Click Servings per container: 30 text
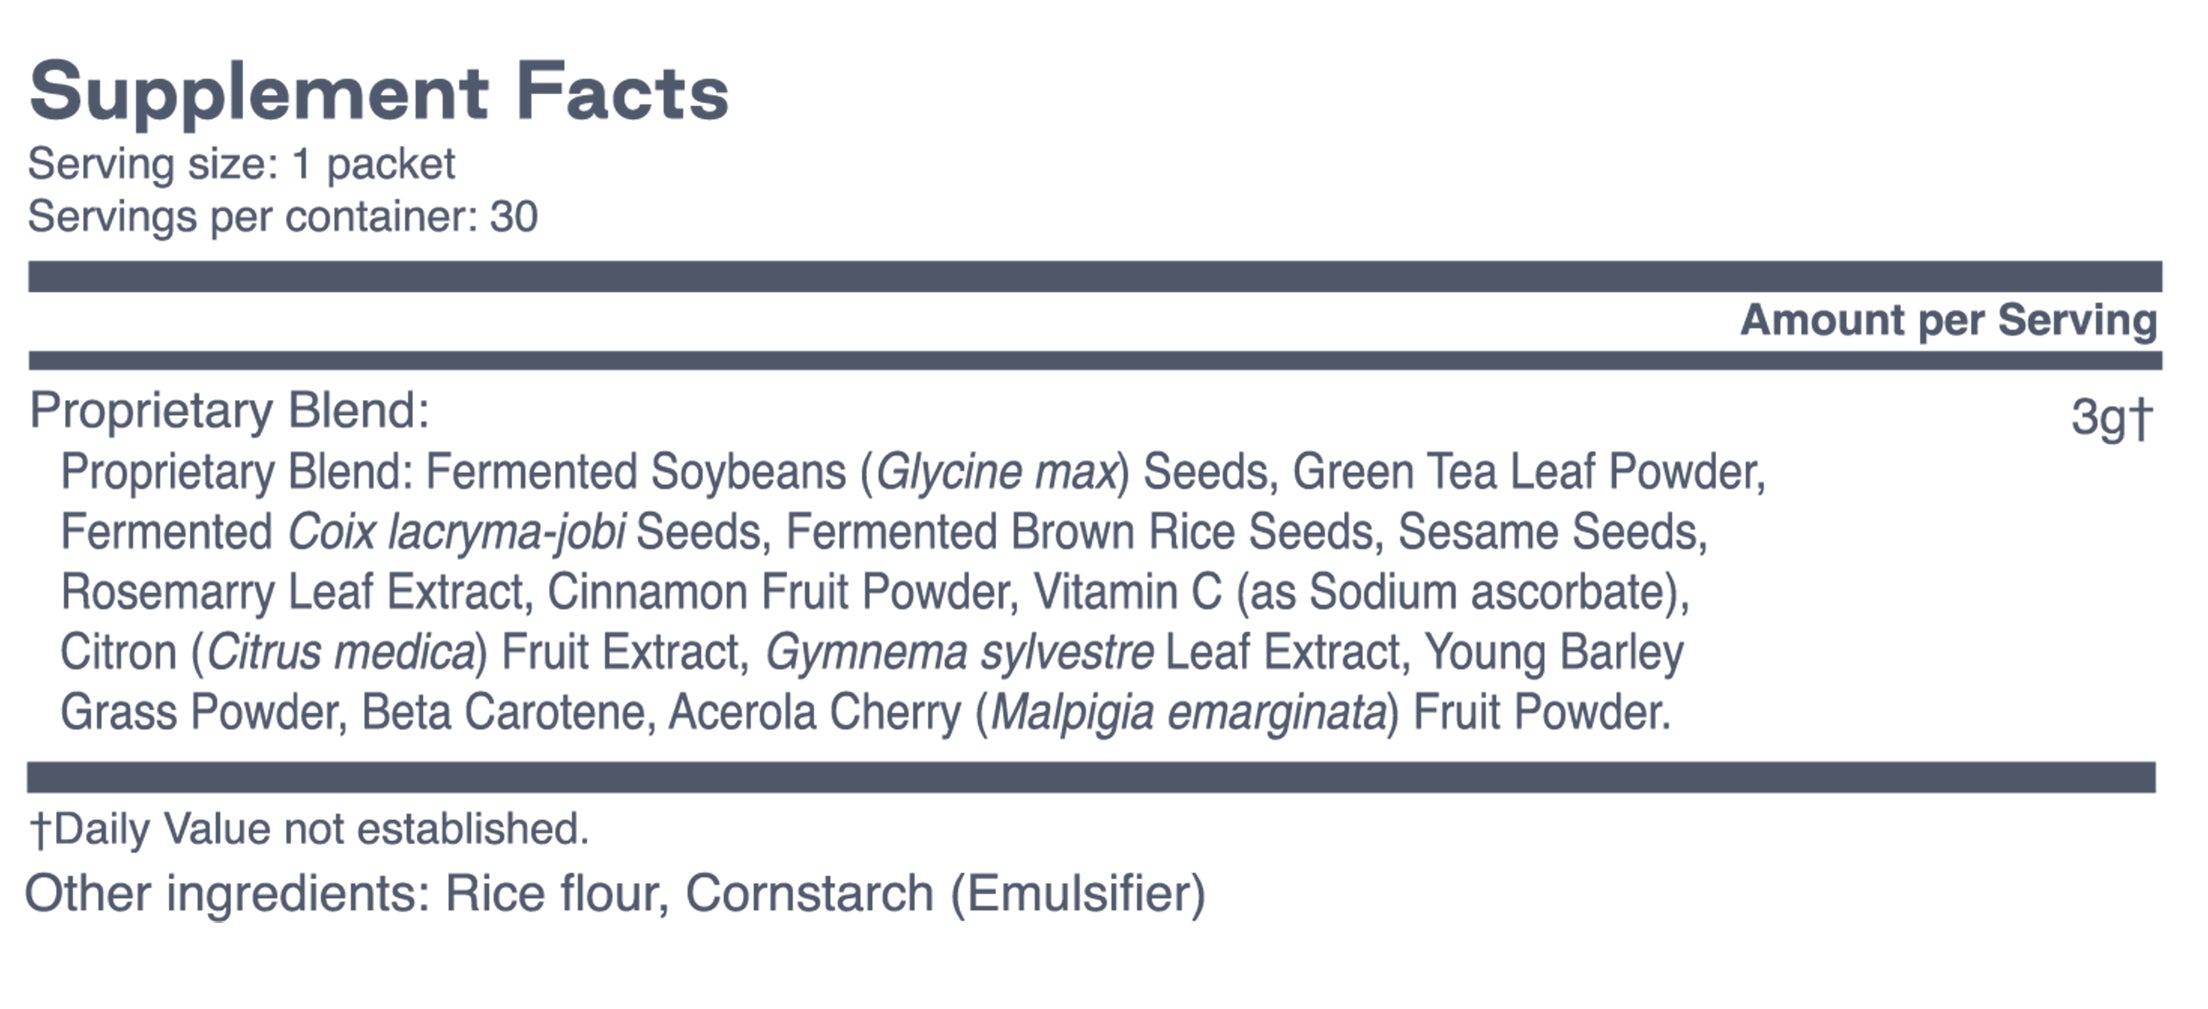Screen dimensions: 2208x1009 pos(283,217)
